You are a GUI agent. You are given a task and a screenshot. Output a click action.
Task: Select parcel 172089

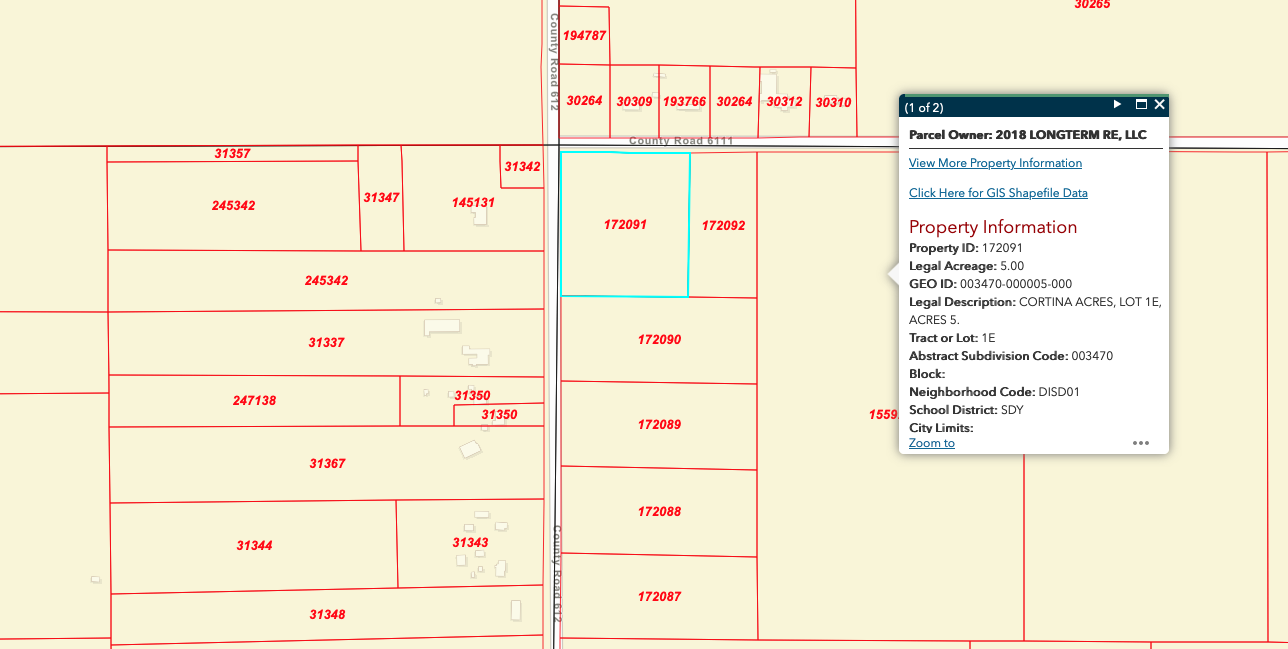click(x=659, y=425)
